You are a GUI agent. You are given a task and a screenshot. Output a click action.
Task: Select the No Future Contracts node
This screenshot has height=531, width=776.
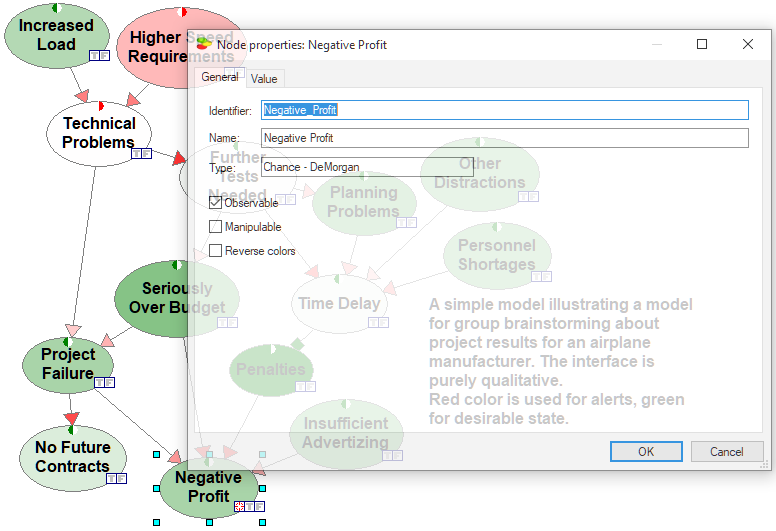[73, 458]
